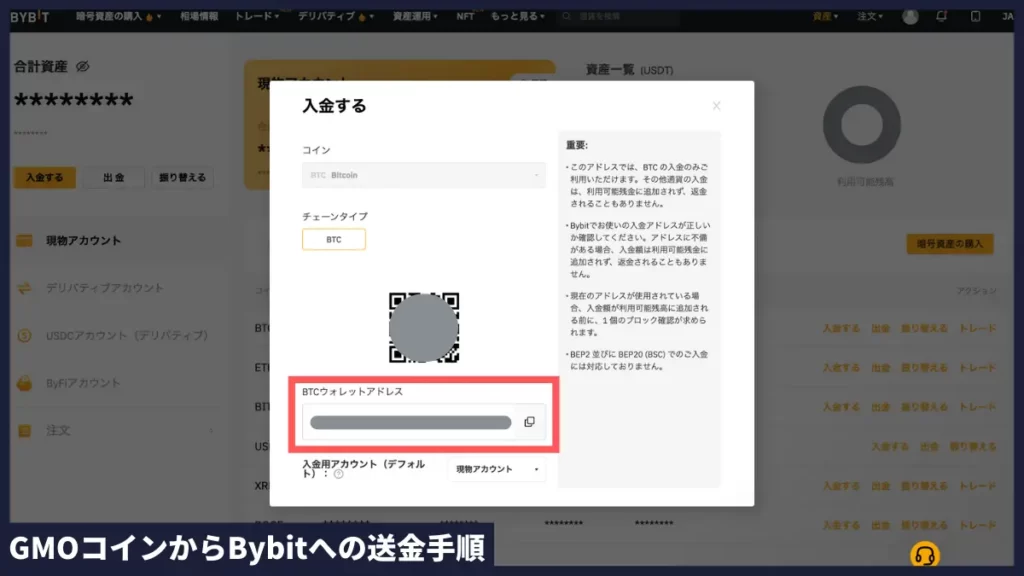Go to 相場情報 in the top navigation
The width and height of the screenshot is (1024, 576).
click(x=199, y=16)
